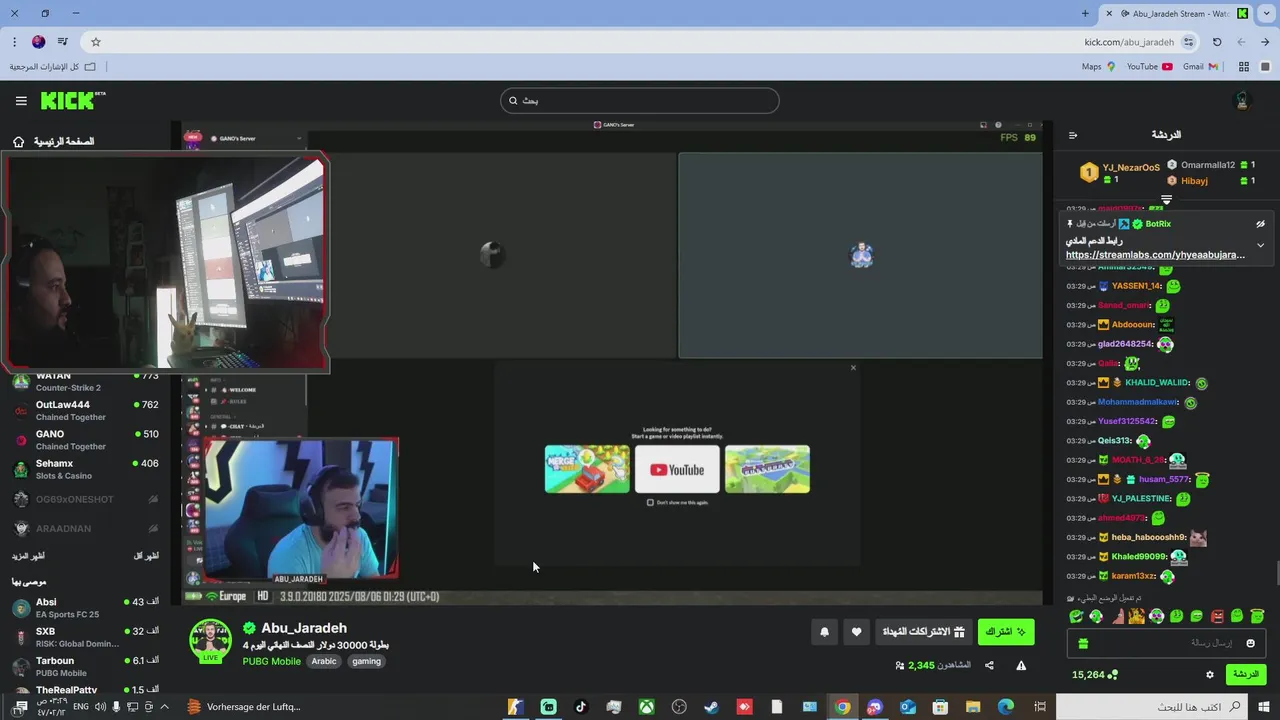Open the Kick hamburger menu
Viewport: 1280px width, 720px height.
21,101
